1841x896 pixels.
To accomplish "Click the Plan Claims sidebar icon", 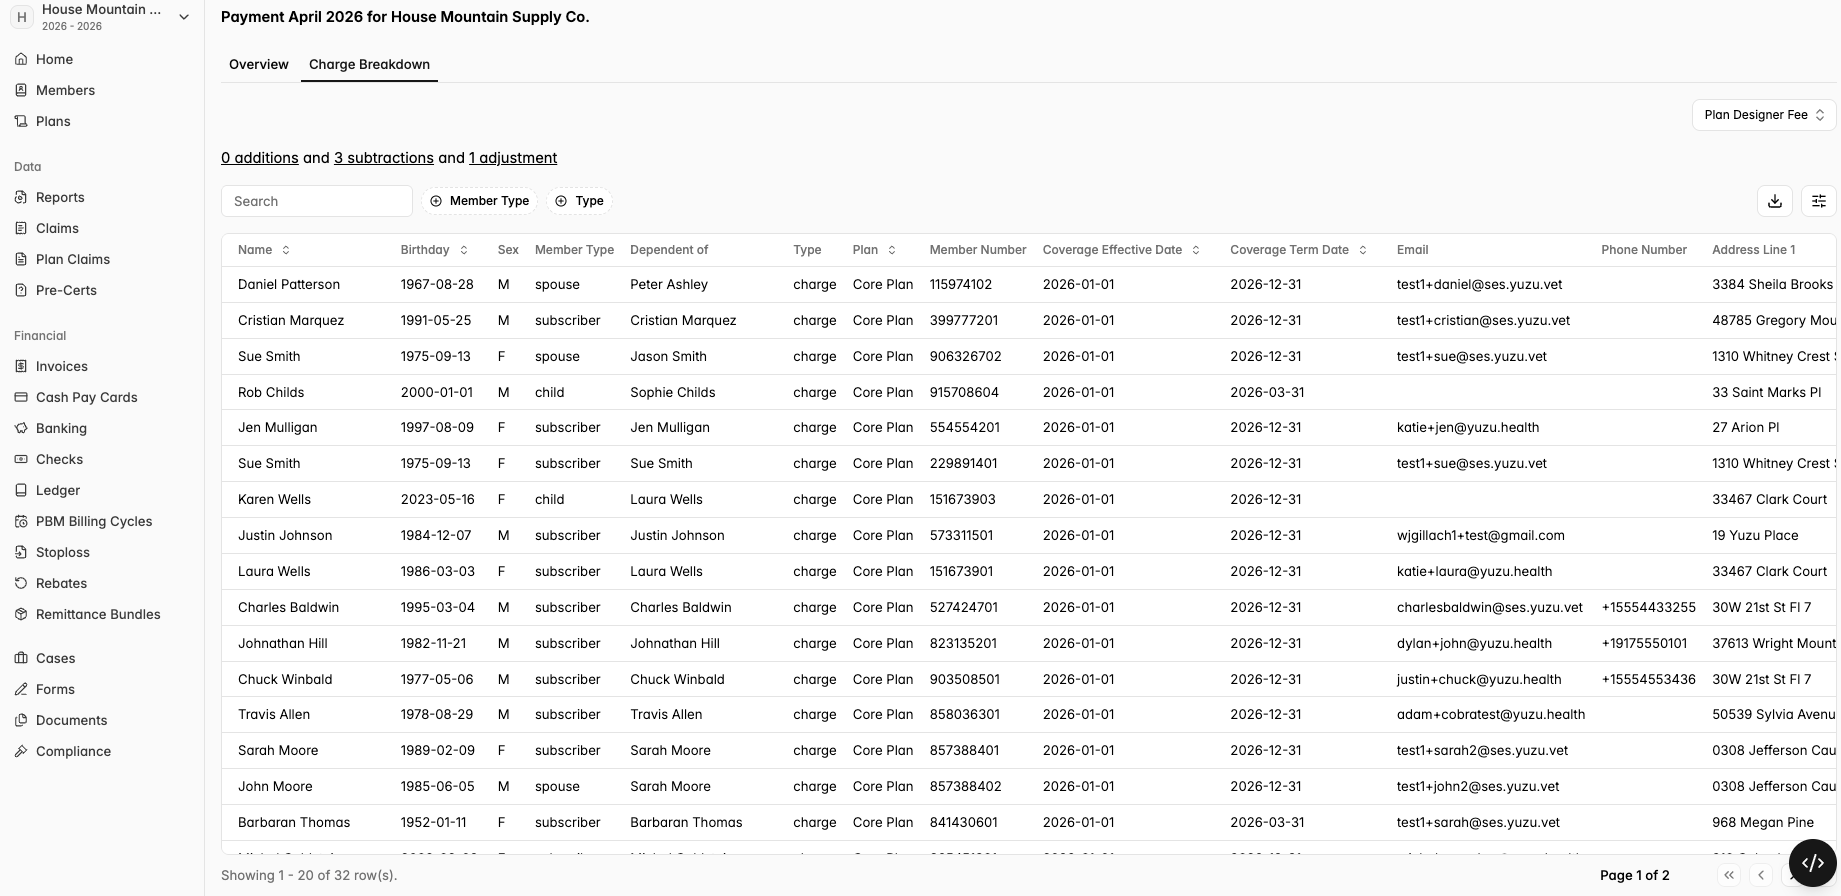I will pos(21,259).
